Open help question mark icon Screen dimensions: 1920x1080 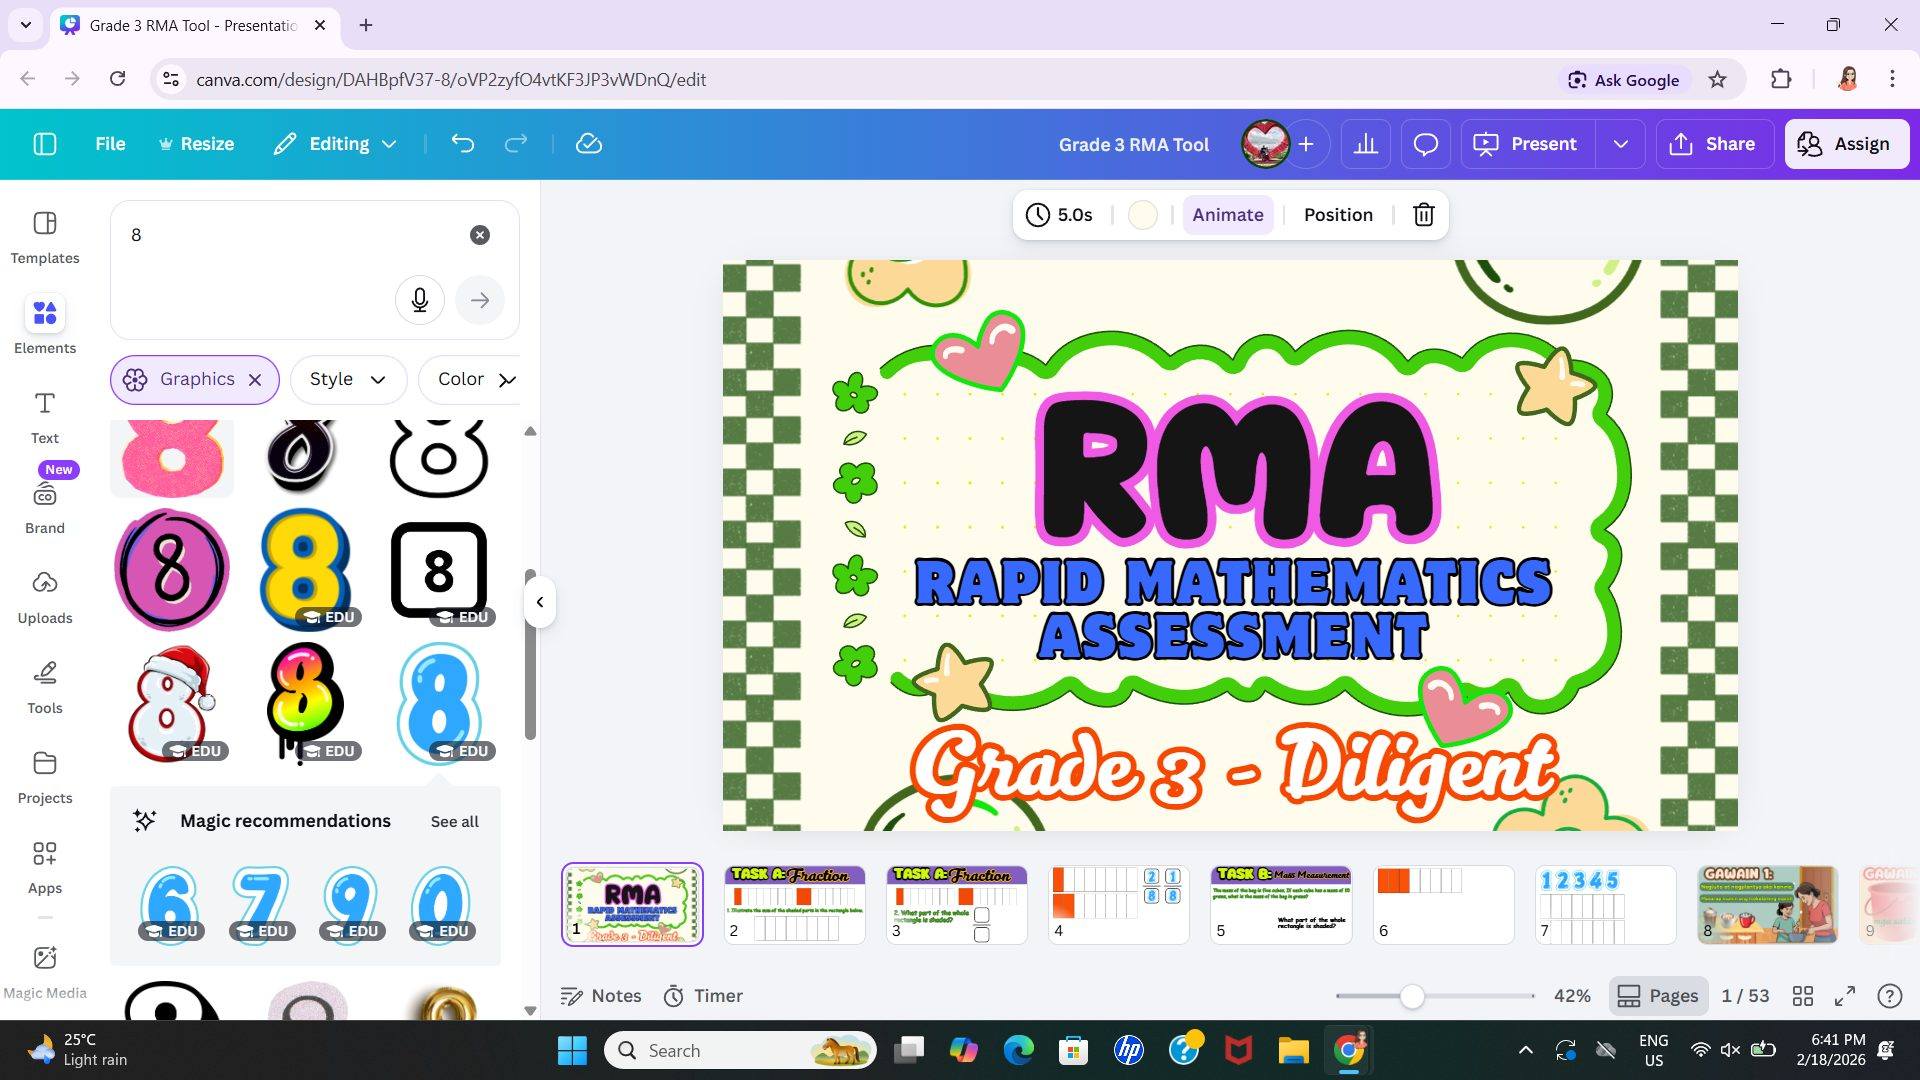[1889, 996]
